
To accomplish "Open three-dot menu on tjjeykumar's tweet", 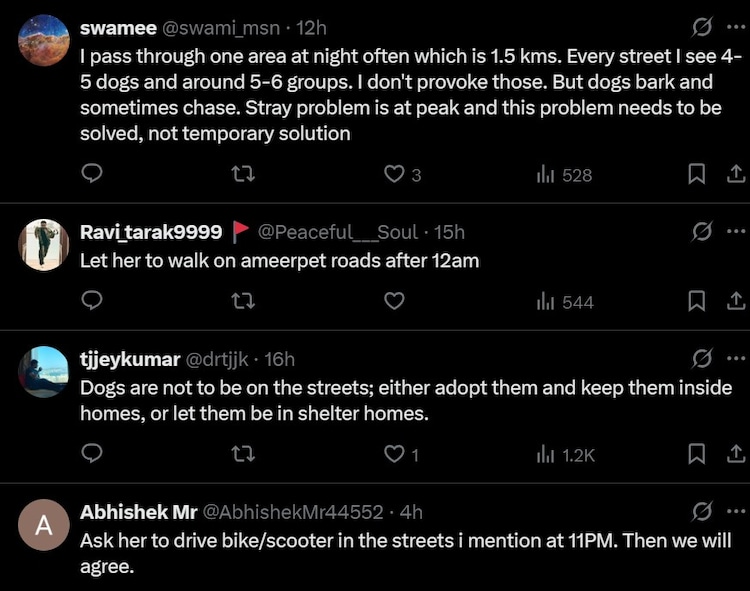I will 737,359.
